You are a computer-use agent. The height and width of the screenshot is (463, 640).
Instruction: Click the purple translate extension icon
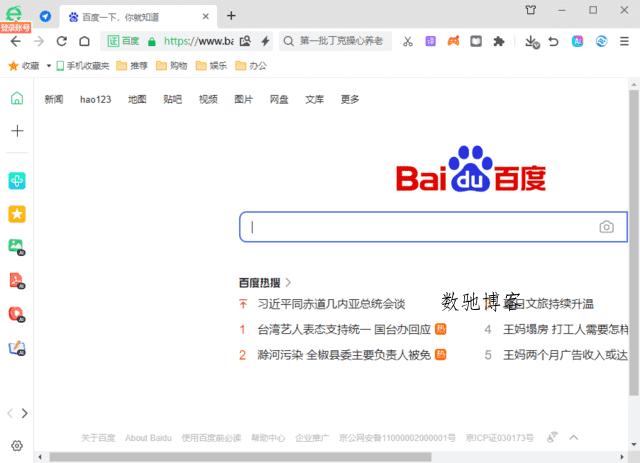click(431, 41)
